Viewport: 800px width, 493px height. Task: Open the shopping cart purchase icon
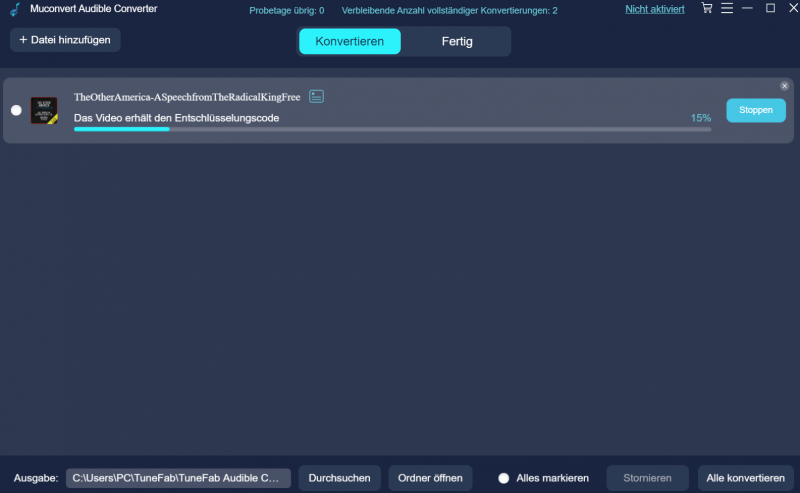tap(707, 8)
